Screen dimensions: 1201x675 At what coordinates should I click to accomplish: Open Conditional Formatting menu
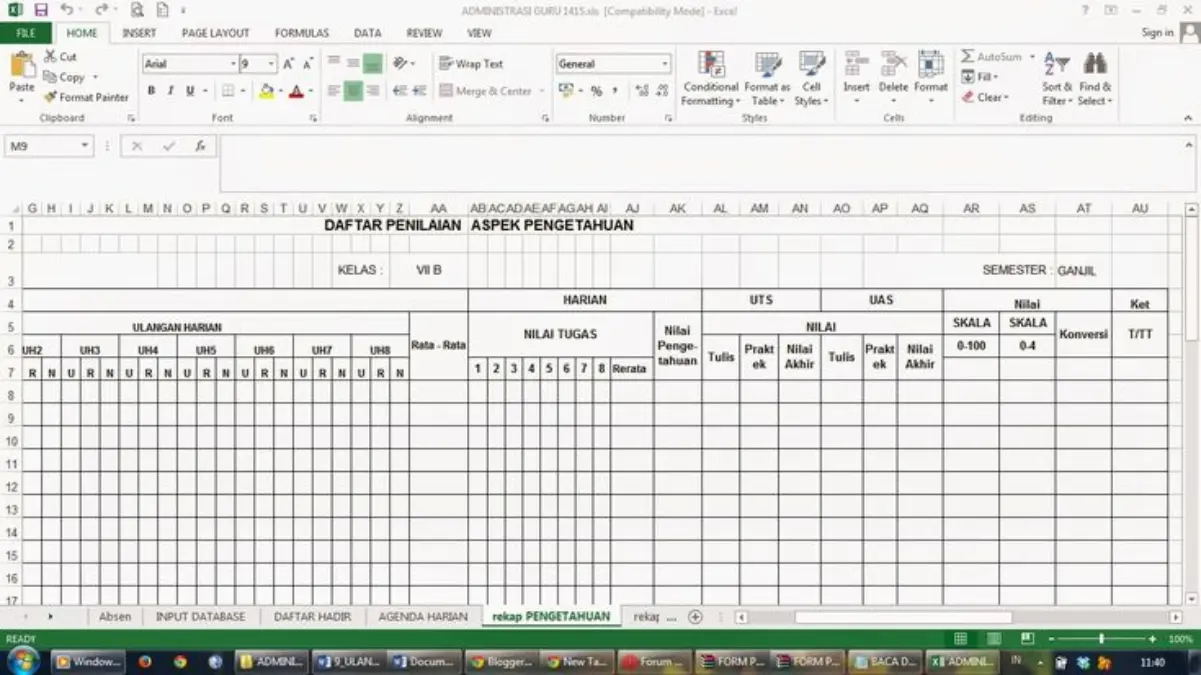point(711,78)
